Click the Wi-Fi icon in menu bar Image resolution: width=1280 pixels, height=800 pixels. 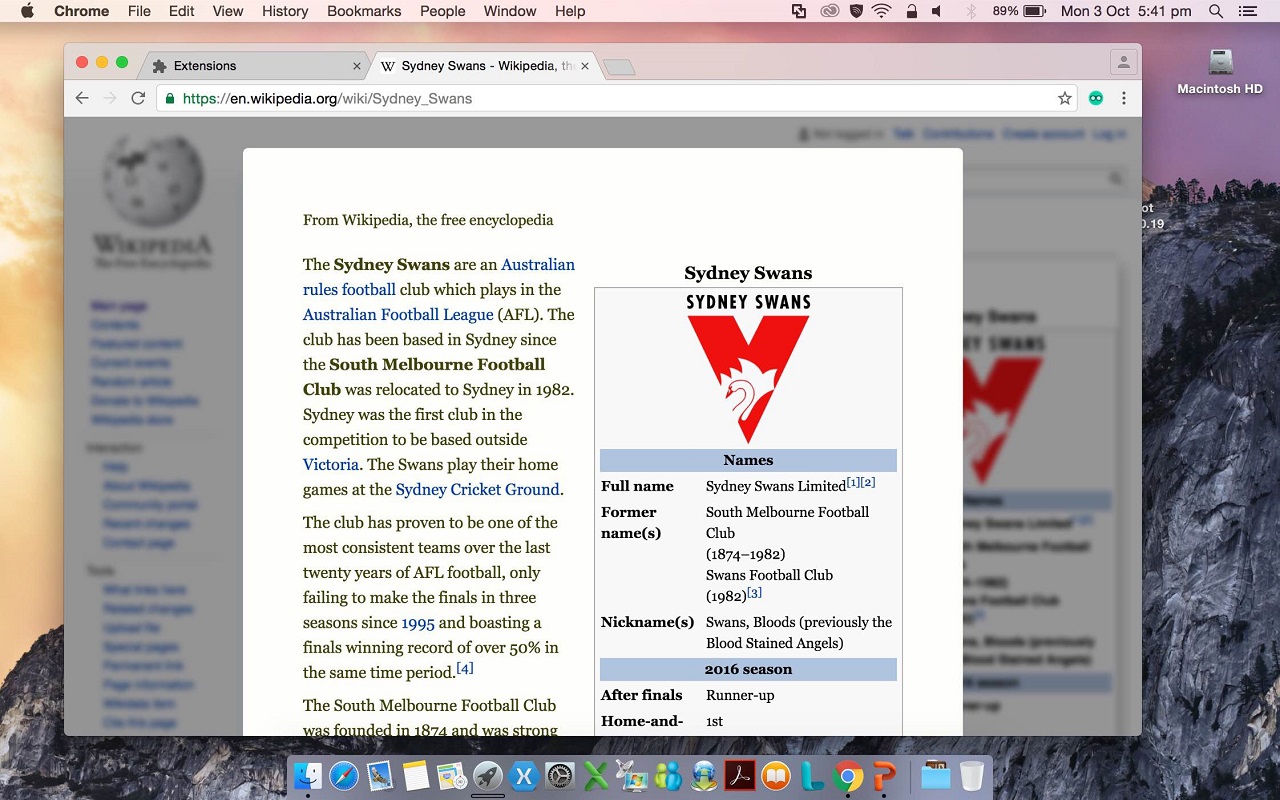pos(881,11)
